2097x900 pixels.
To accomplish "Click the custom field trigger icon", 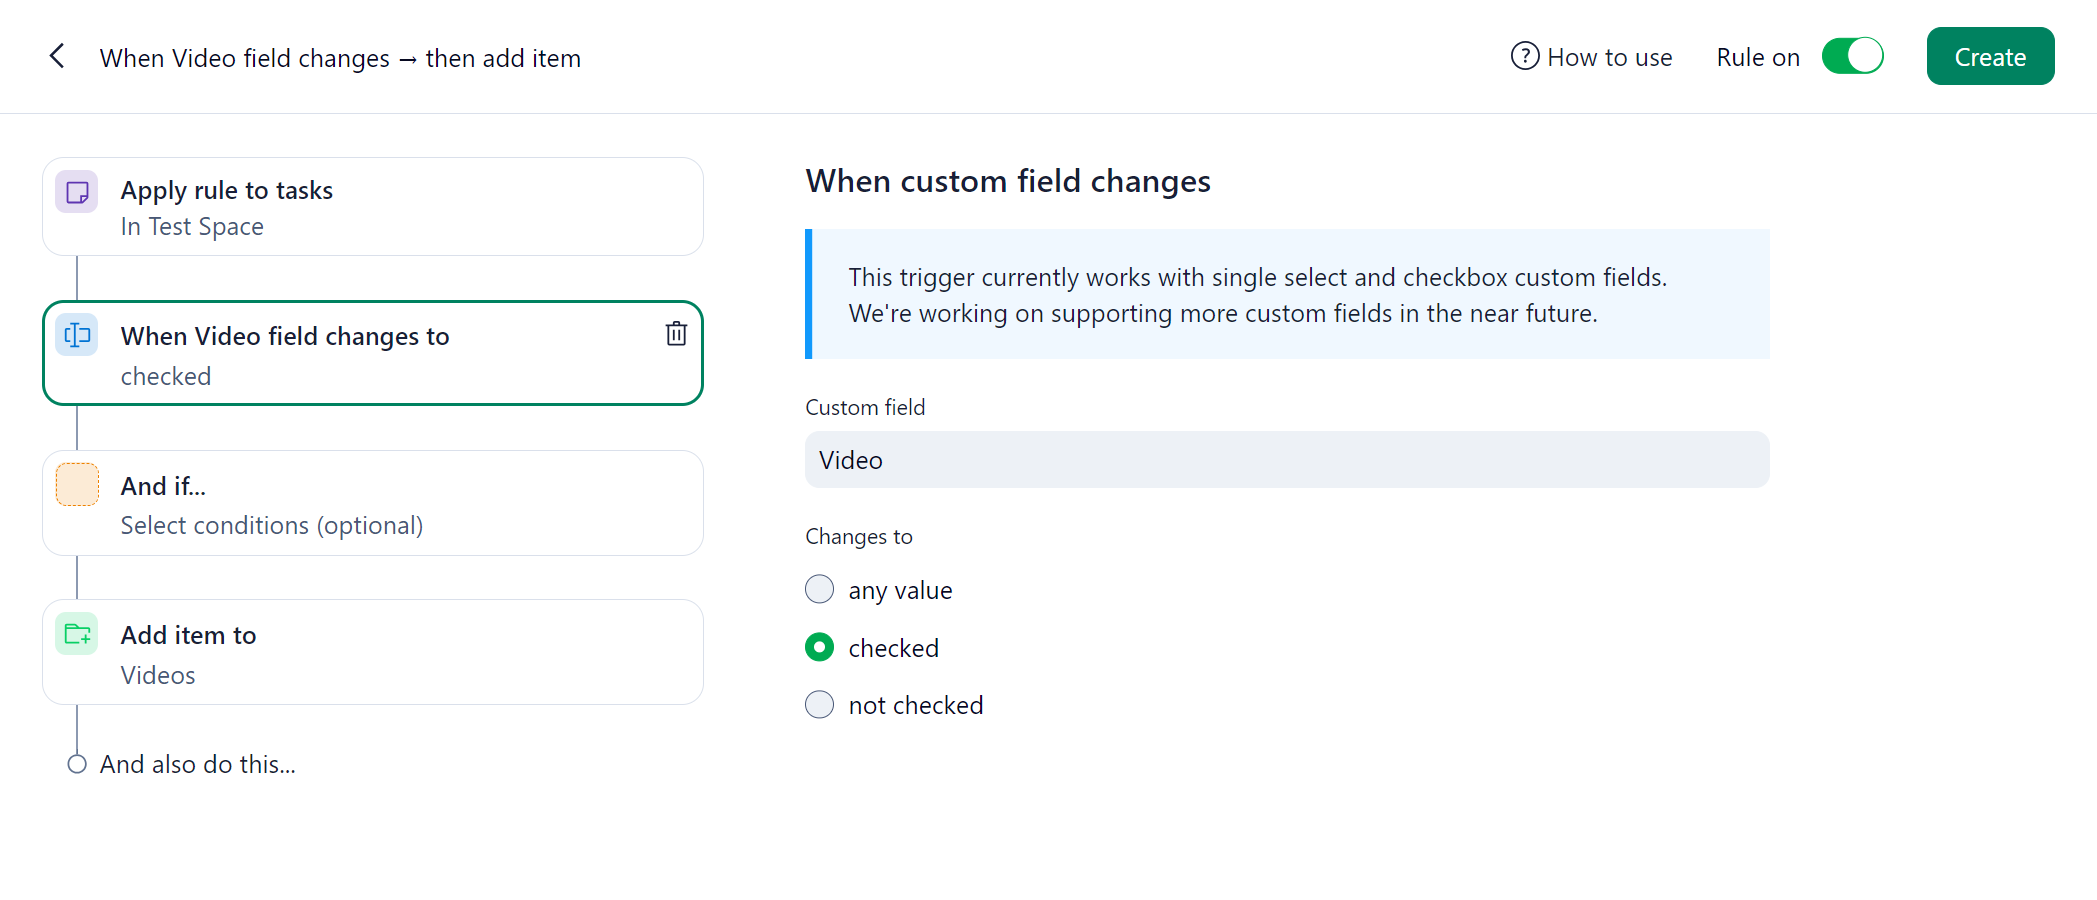I will point(77,335).
